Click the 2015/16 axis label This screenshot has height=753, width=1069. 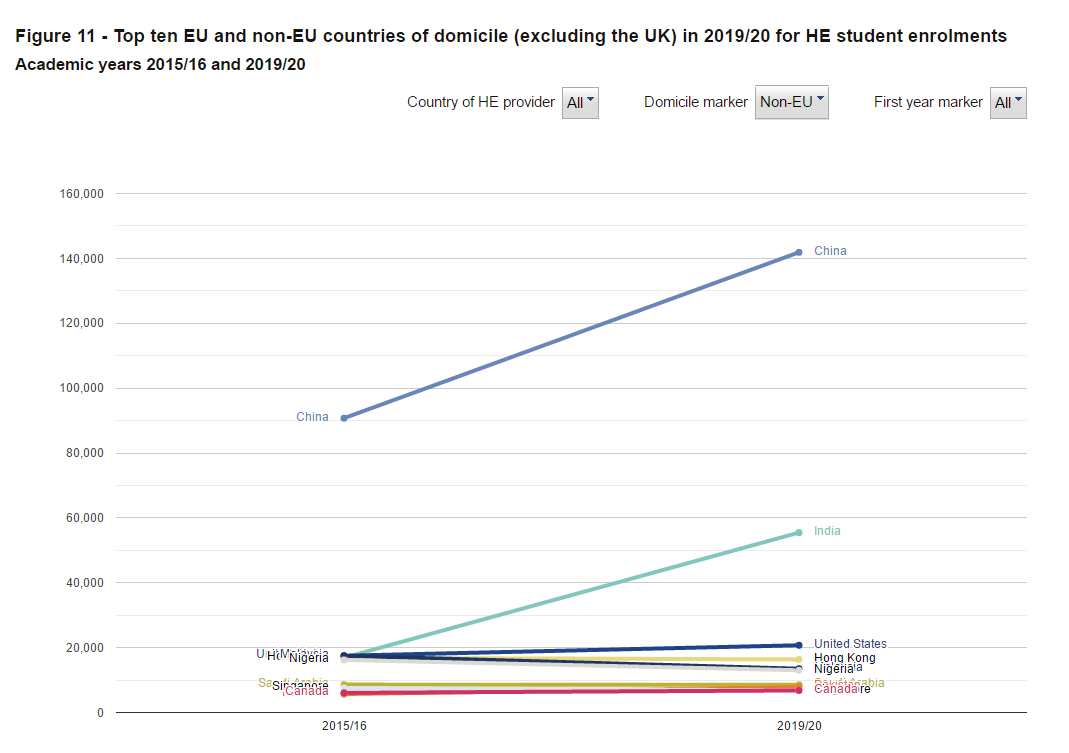pos(344,726)
